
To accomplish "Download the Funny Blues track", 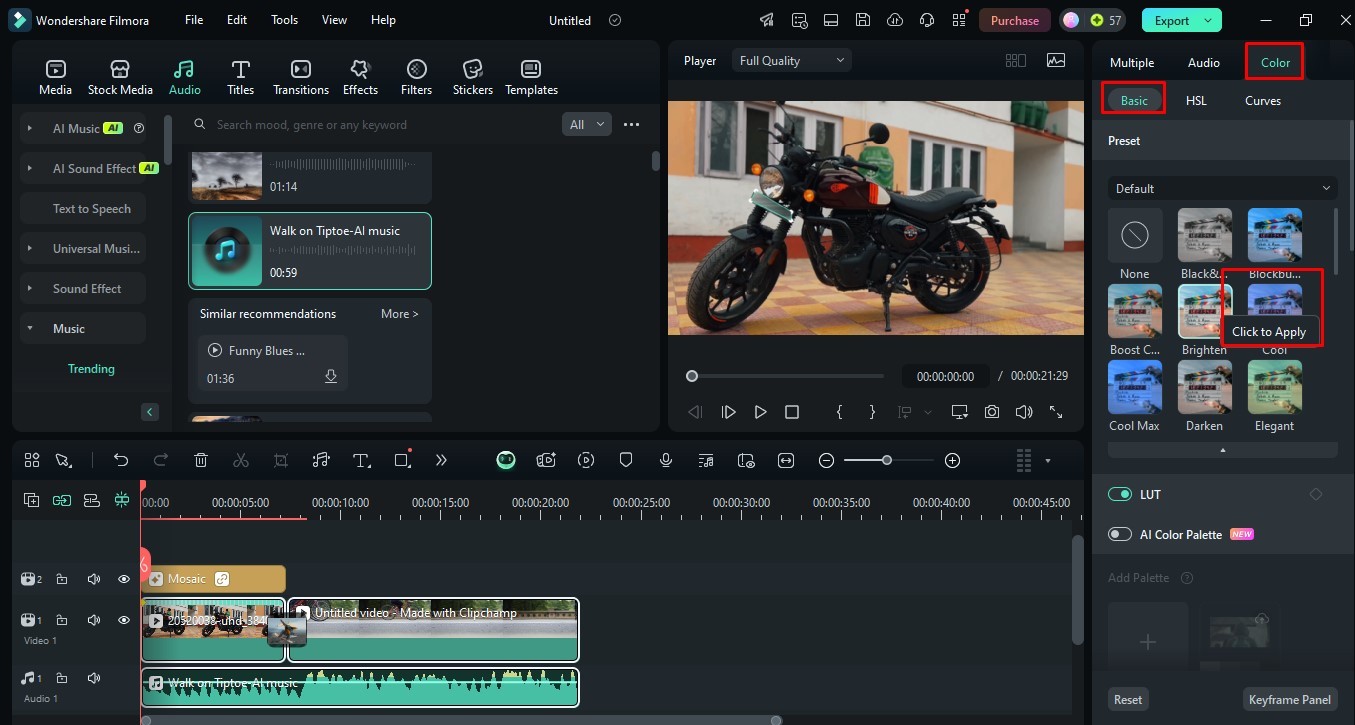I will point(331,377).
